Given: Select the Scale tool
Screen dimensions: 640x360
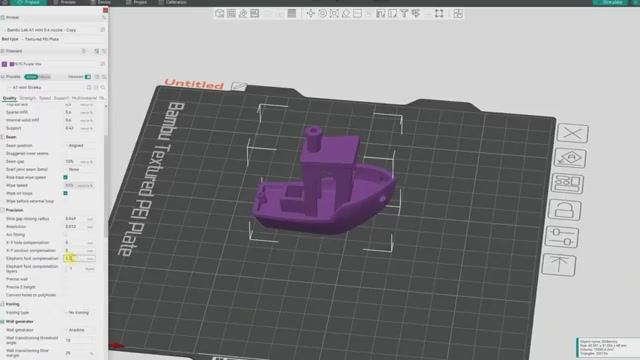Looking at the screenshot, I should (334, 13).
